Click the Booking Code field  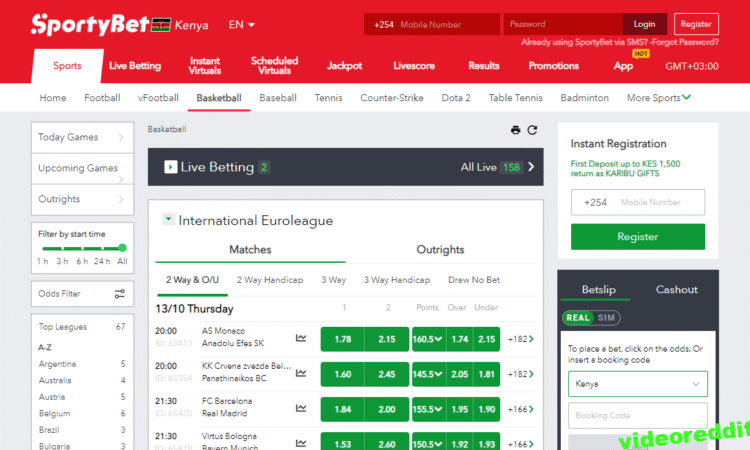(x=638, y=416)
